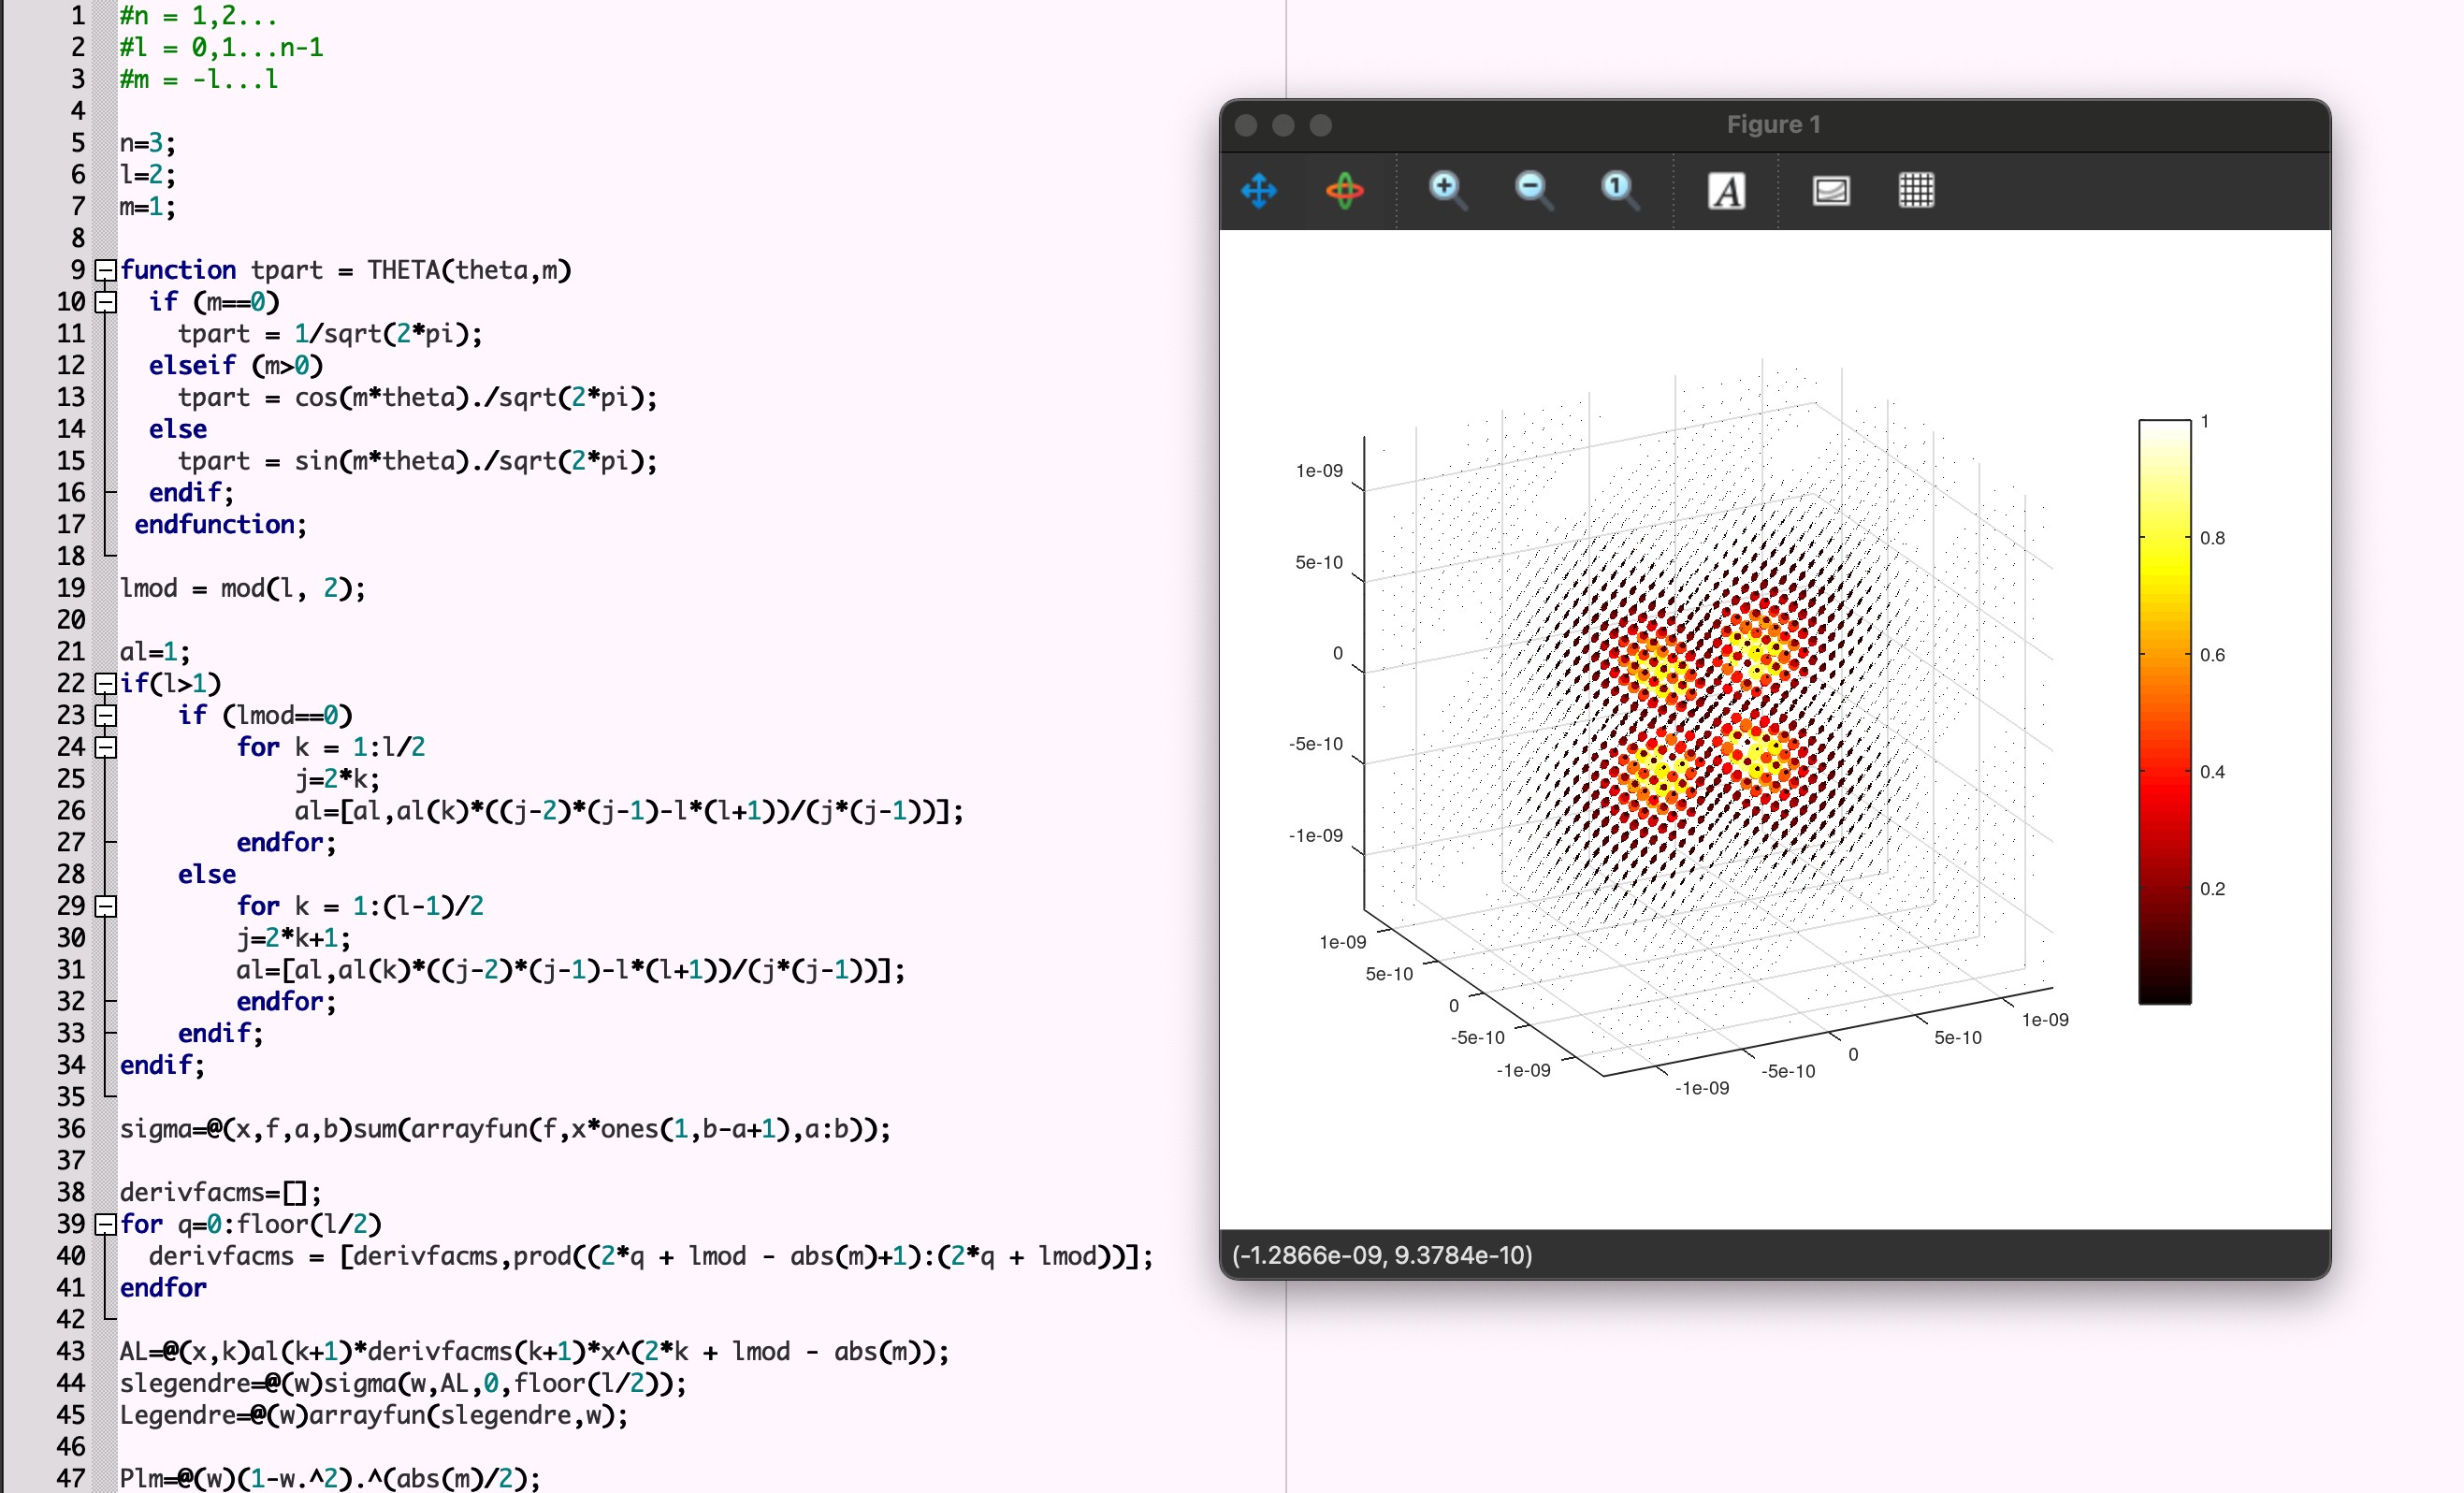Click line number 5 in the gutter
The image size is (2464, 1493).
click(77, 143)
